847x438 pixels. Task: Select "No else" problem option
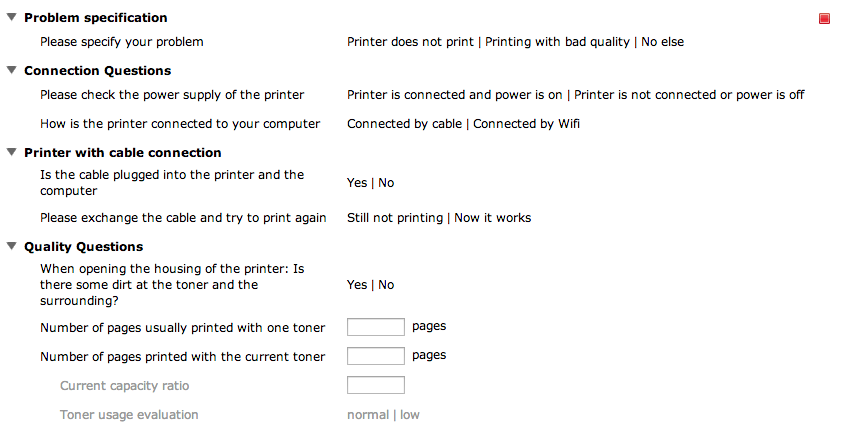point(662,42)
